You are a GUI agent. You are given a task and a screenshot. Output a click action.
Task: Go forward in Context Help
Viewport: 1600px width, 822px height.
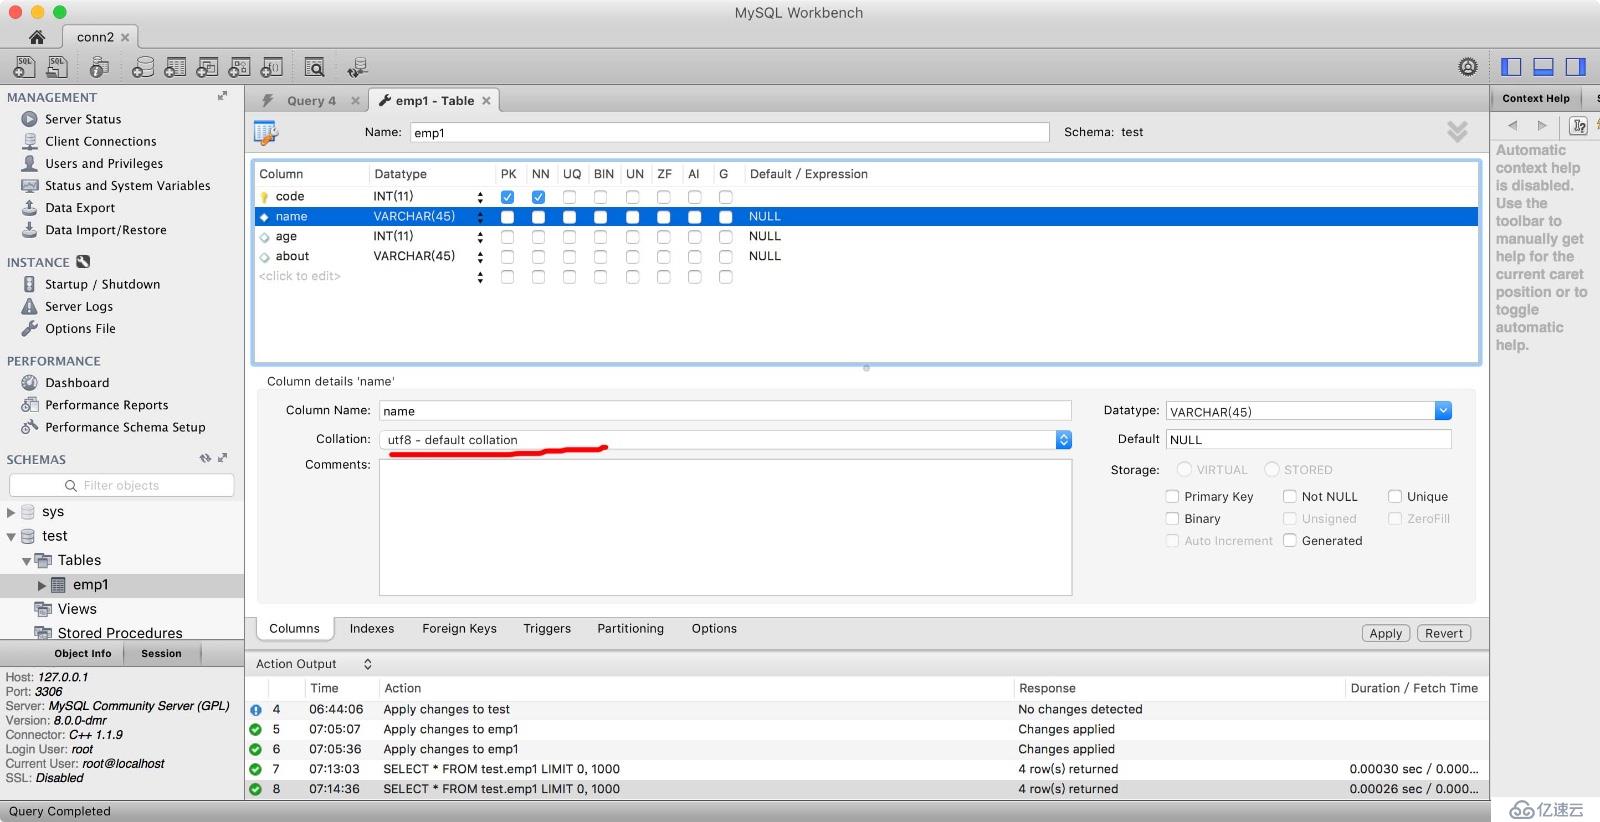pyautogui.click(x=1542, y=125)
